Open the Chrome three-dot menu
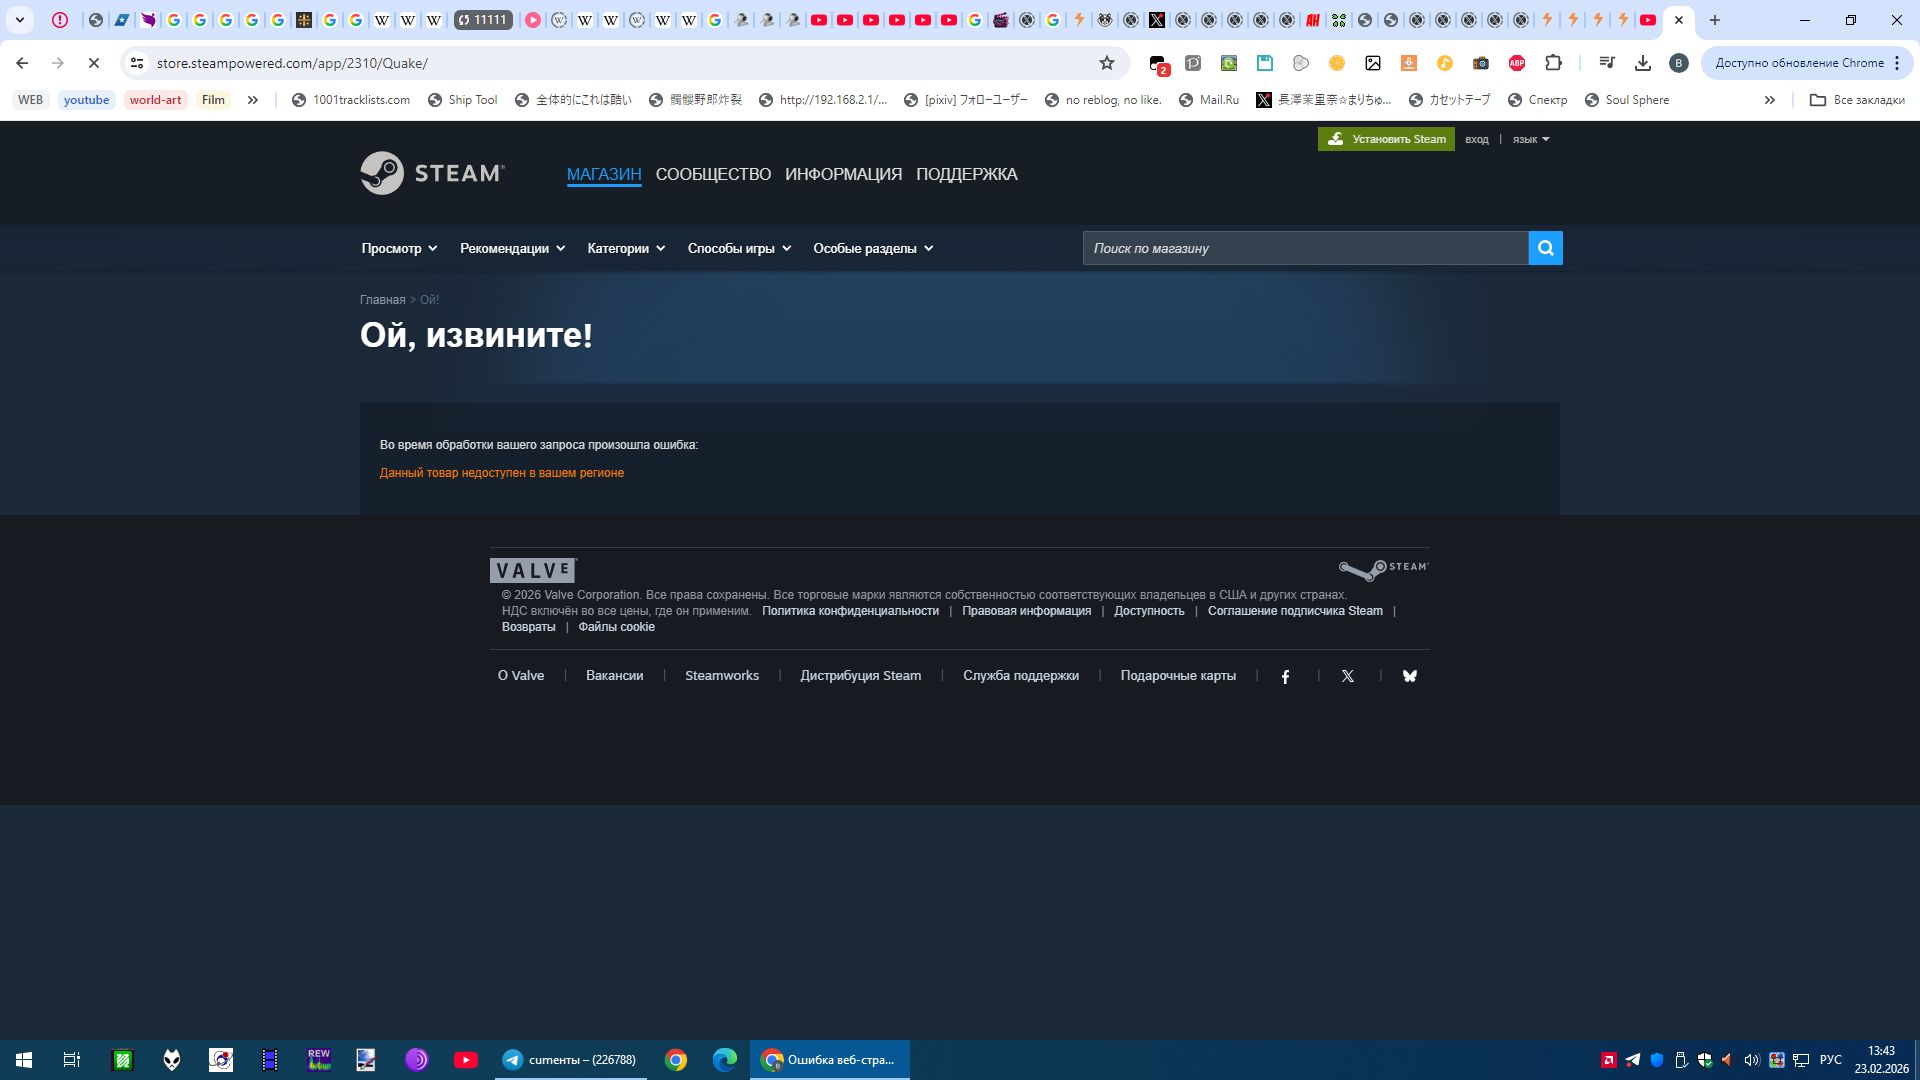 (x=1897, y=63)
